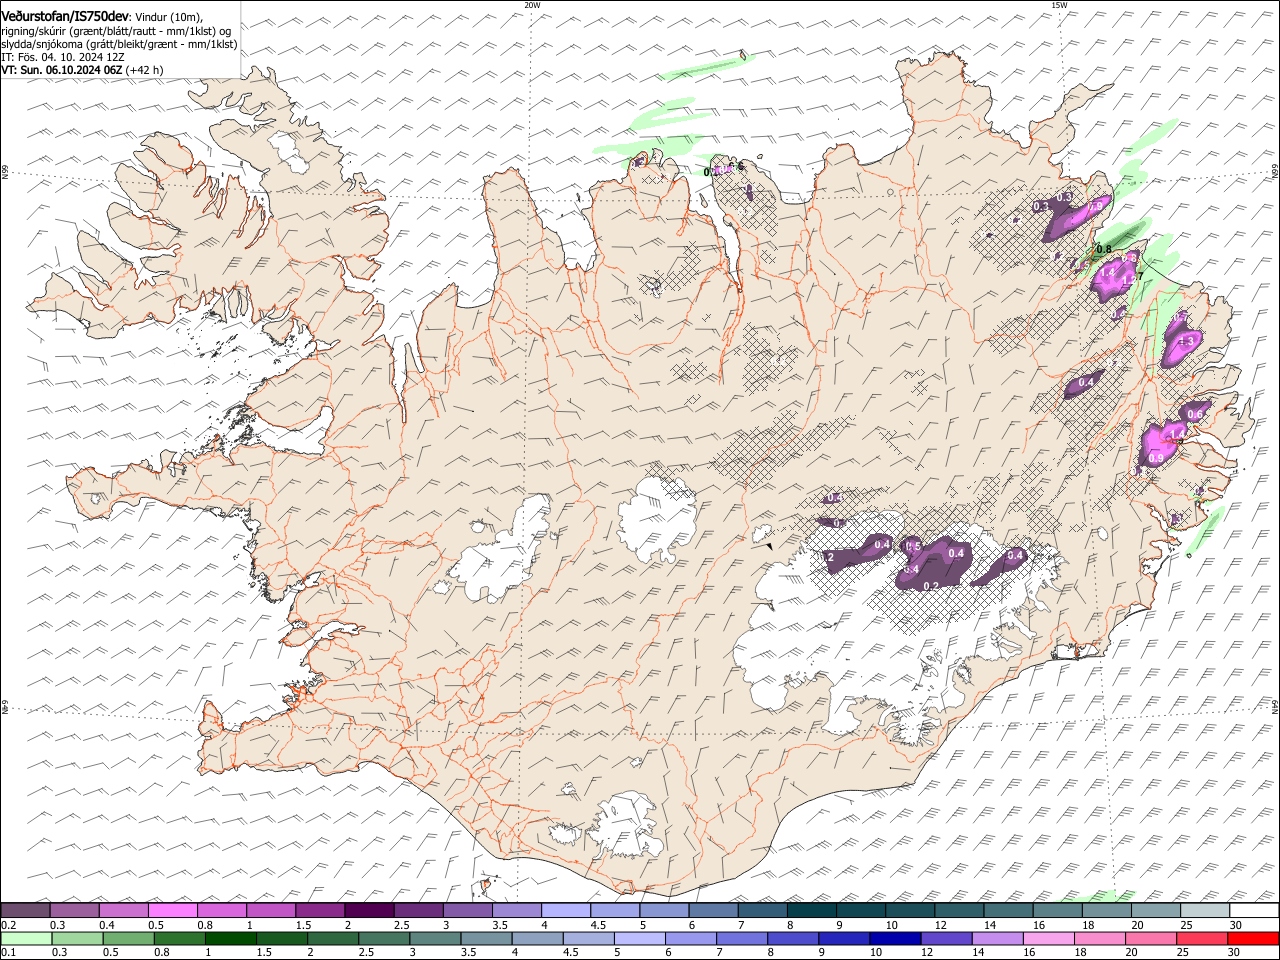Click lower legend swatch starting at 2.5
The height and width of the screenshot is (960, 1280).
point(384,939)
